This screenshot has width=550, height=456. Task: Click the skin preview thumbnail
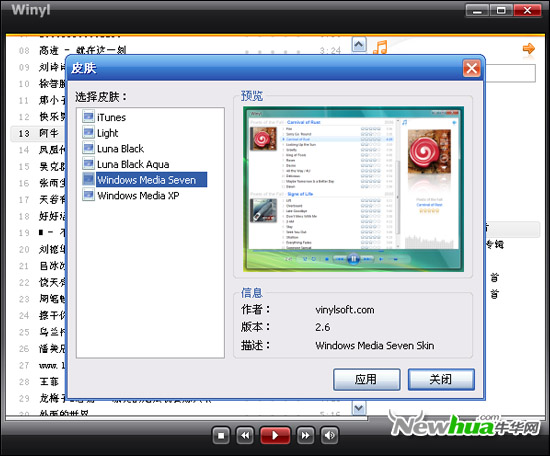353,189
